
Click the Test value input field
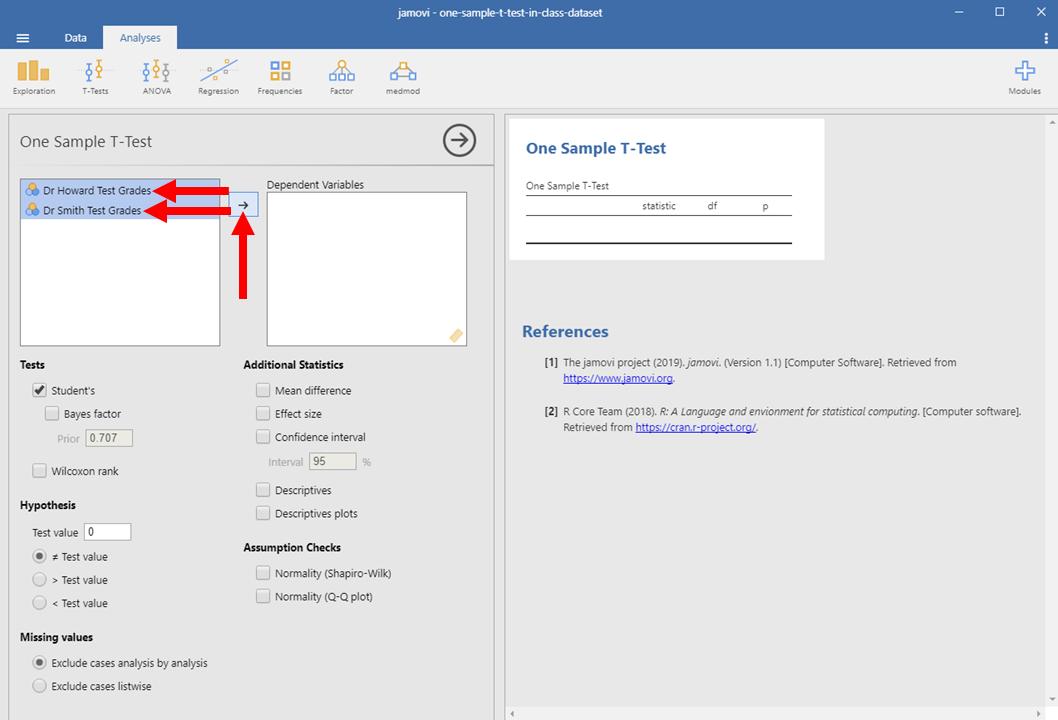click(107, 532)
